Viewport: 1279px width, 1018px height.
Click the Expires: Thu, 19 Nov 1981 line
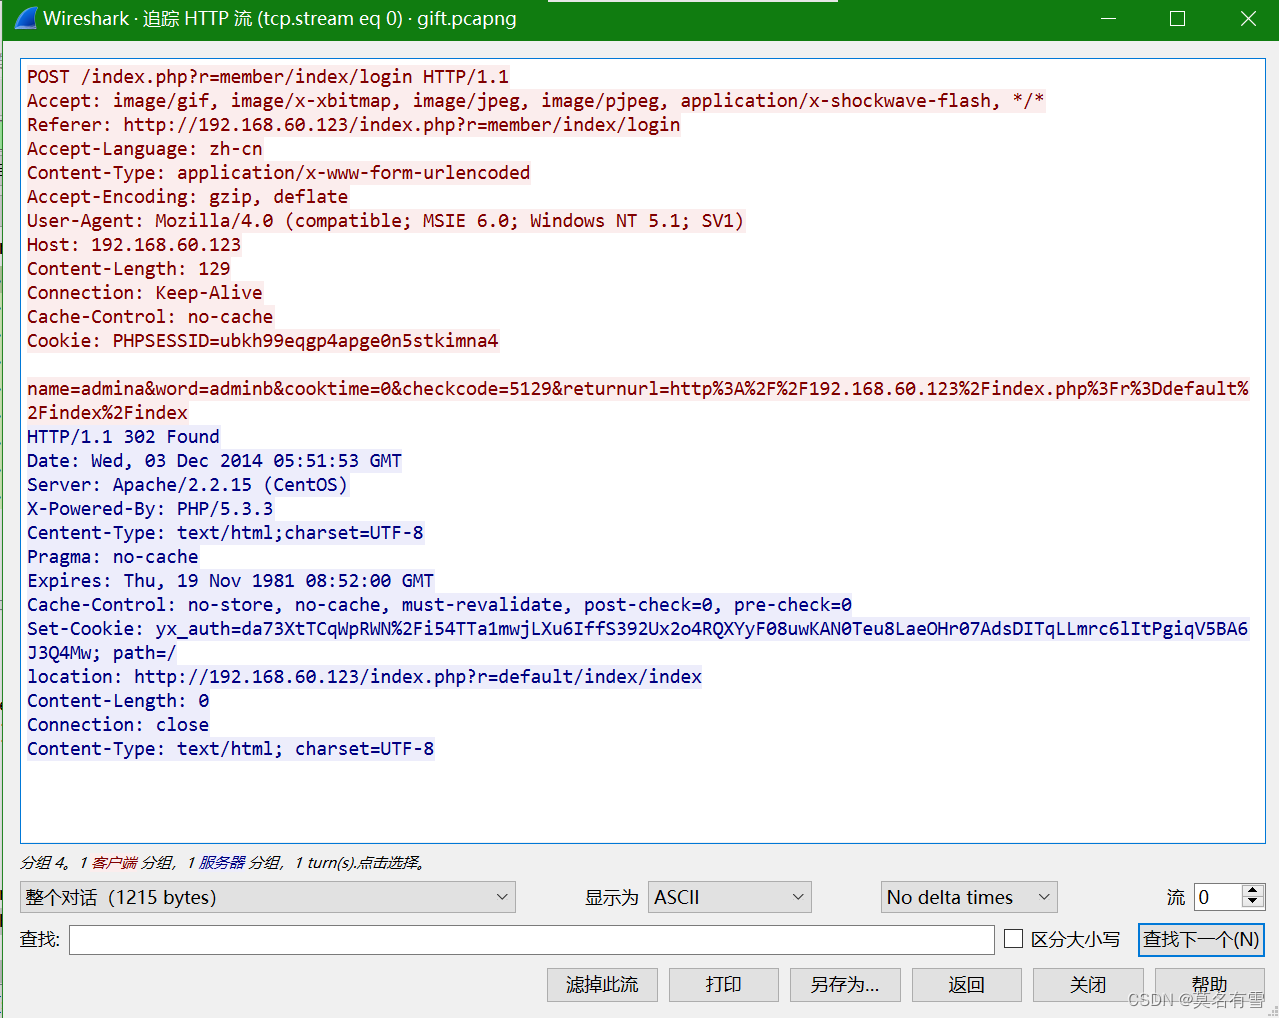click(230, 581)
